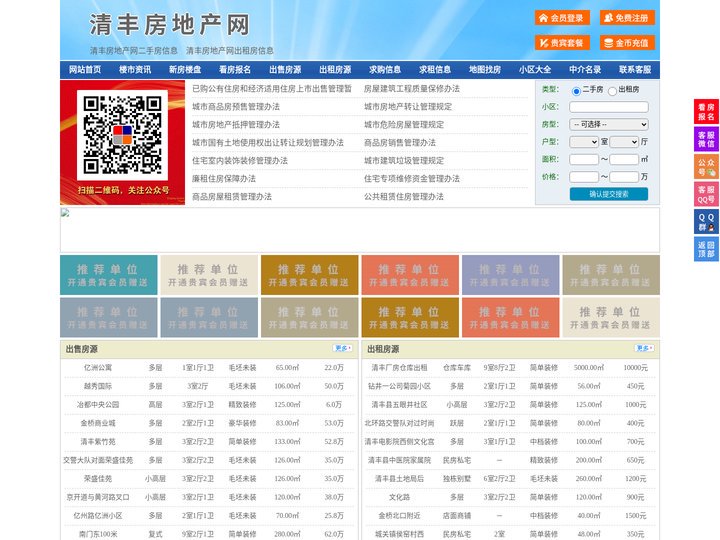This screenshot has width=720, height=540.
Task: Open 房屋建筑工程质量保修办法 link
Action: [412, 89]
